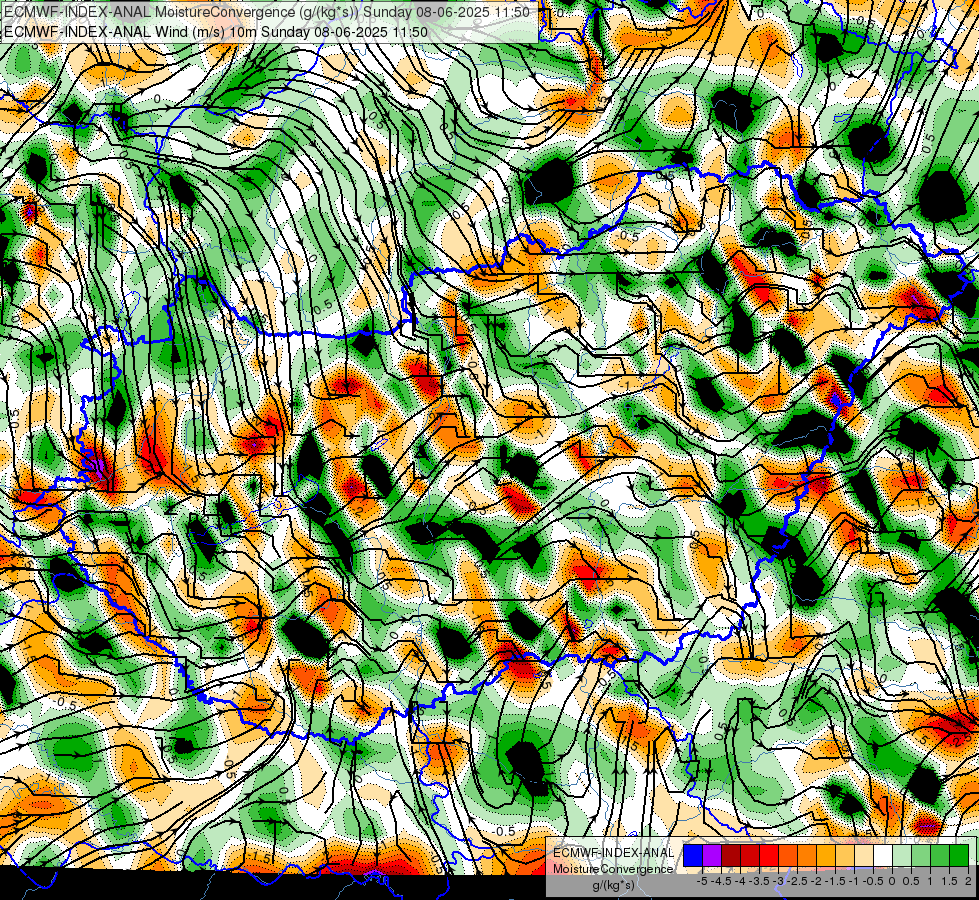This screenshot has height=900, width=979.
Task: Click the MoistureConvergence title line at the top
Action: 267,12
